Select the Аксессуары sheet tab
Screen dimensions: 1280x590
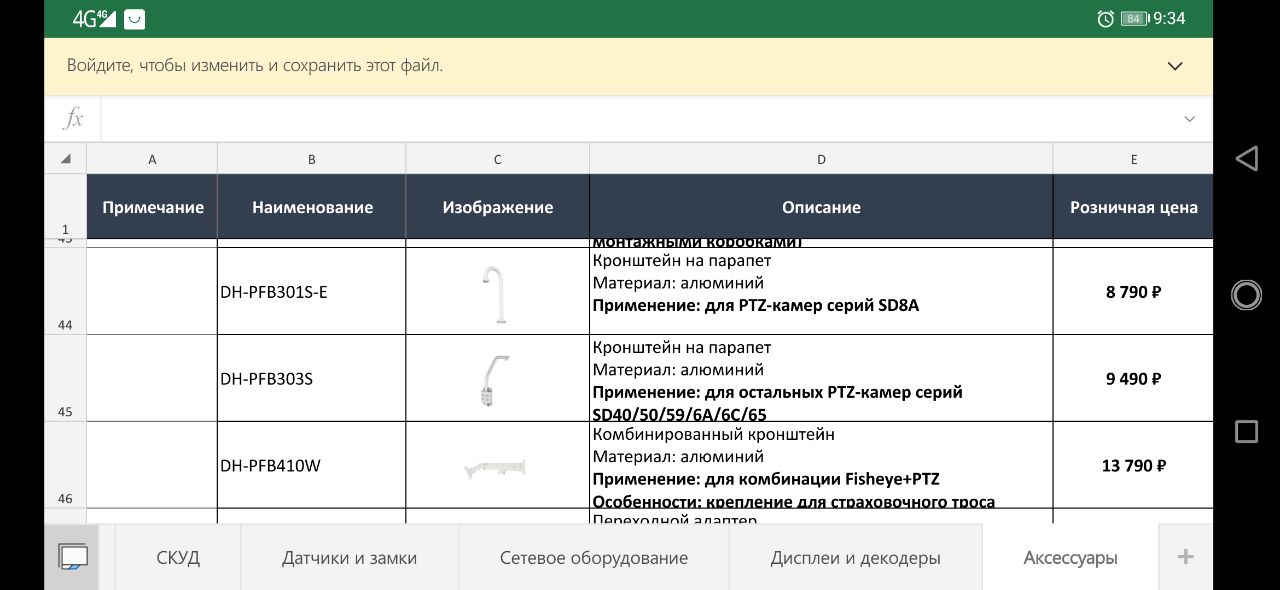point(1070,557)
